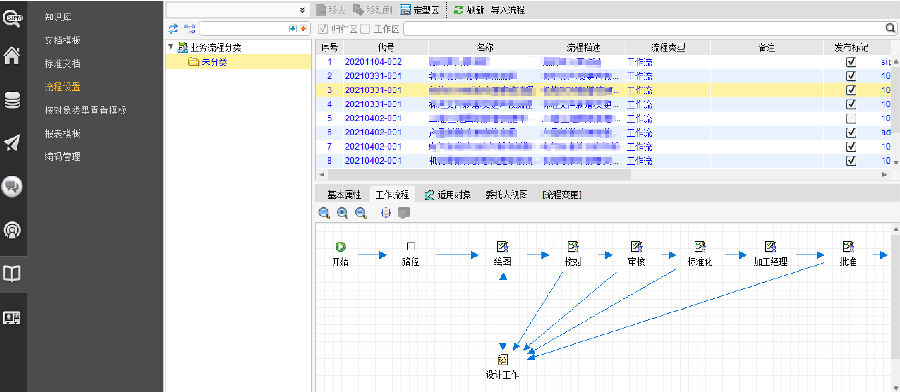Click the fit-to-page icon in the diagram toolbar
Screen dimensions: 900x392
386,213
